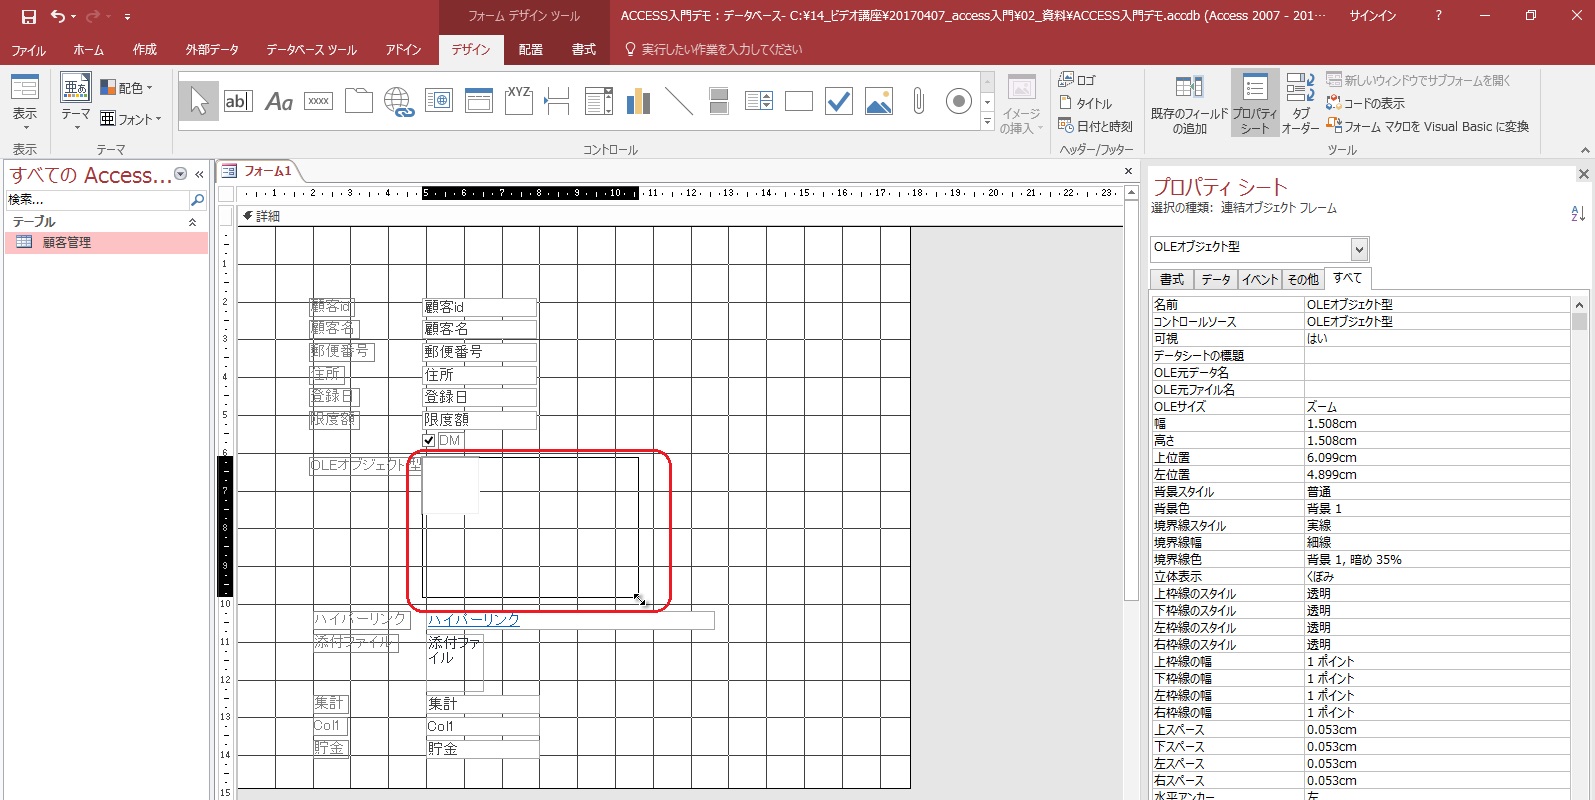Open the データ tab in Property Sheet
Viewport: 1595px width, 800px height.
point(1216,280)
